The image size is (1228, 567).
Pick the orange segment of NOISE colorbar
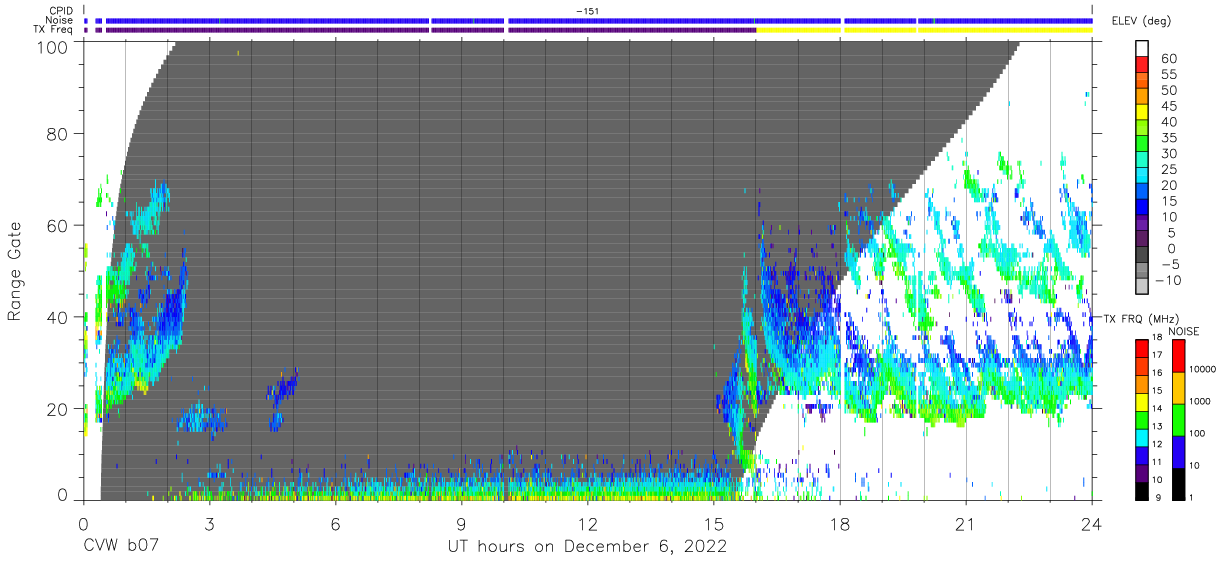pos(1179,388)
